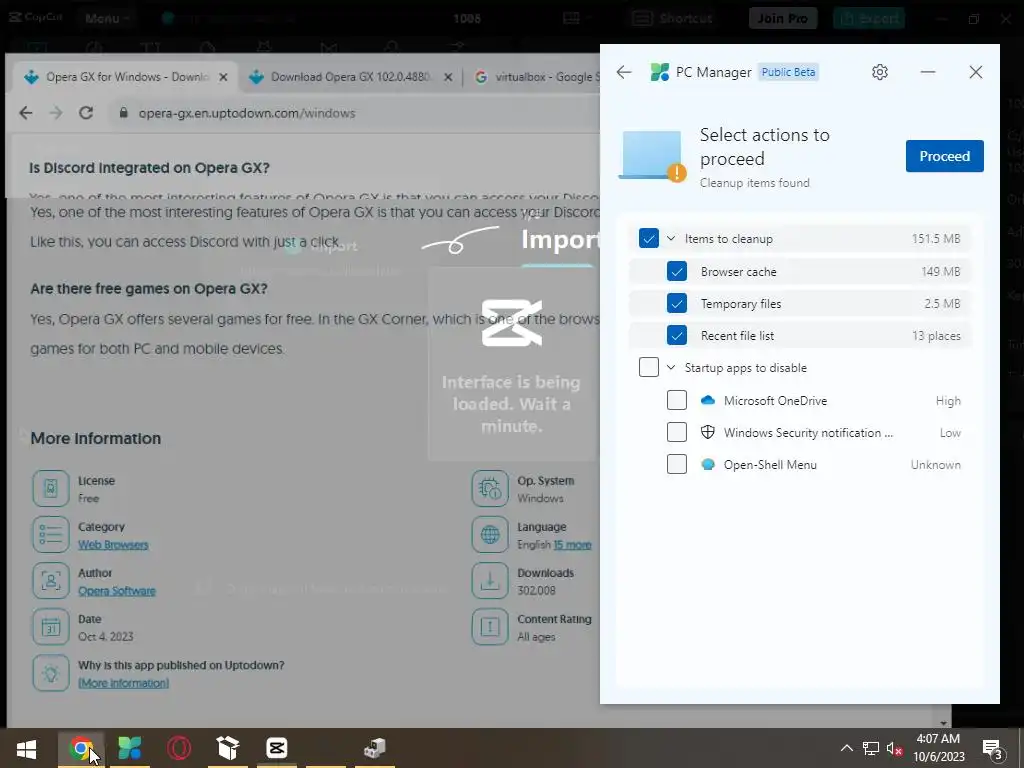The height and width of the screenshot is (768, 1024).
Task: Show hidden system tray icons
Action: click(x=846, y=748)
